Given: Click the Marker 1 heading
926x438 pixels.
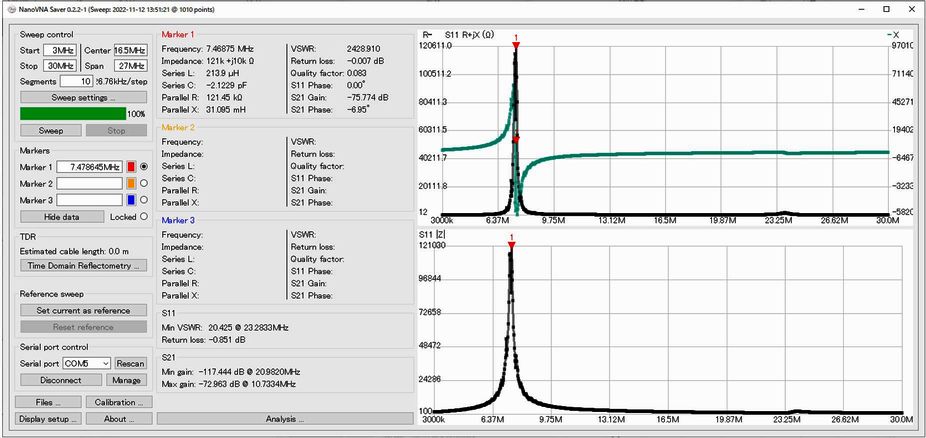Looking at the screenshot, I should click(177, 35).
